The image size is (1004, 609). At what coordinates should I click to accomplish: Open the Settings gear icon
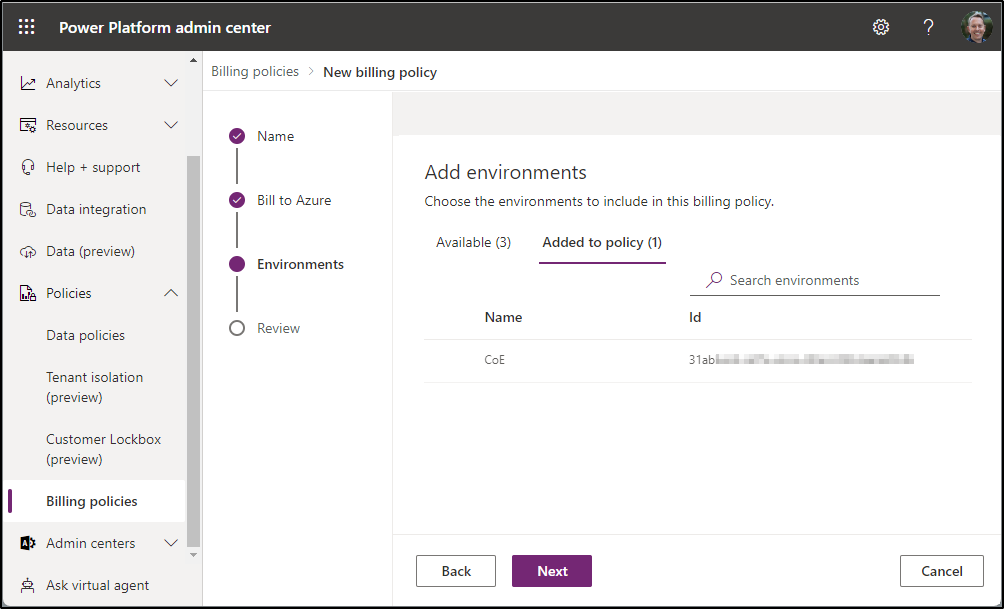click(881, 27)
